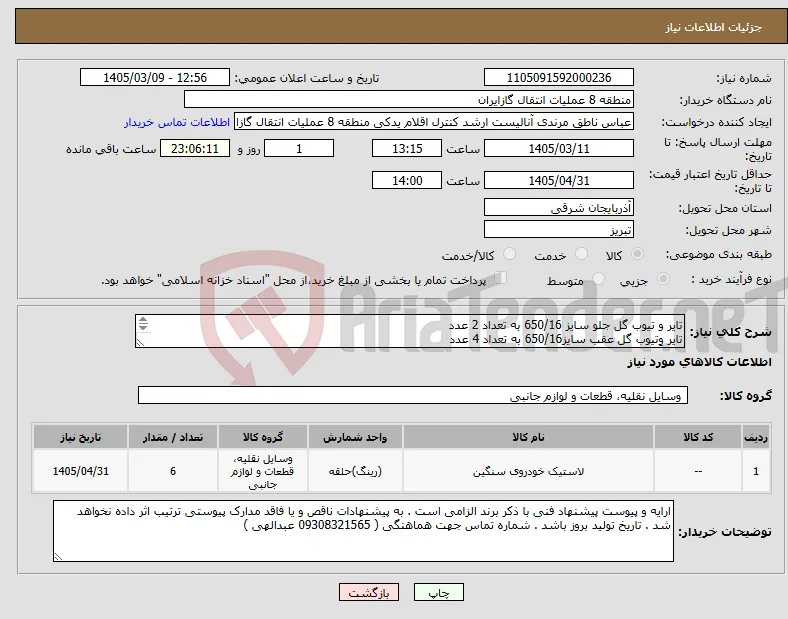Click the (رینگ)حلقه unit cell
The image size is (788, 619).
(x=355, y=471)
